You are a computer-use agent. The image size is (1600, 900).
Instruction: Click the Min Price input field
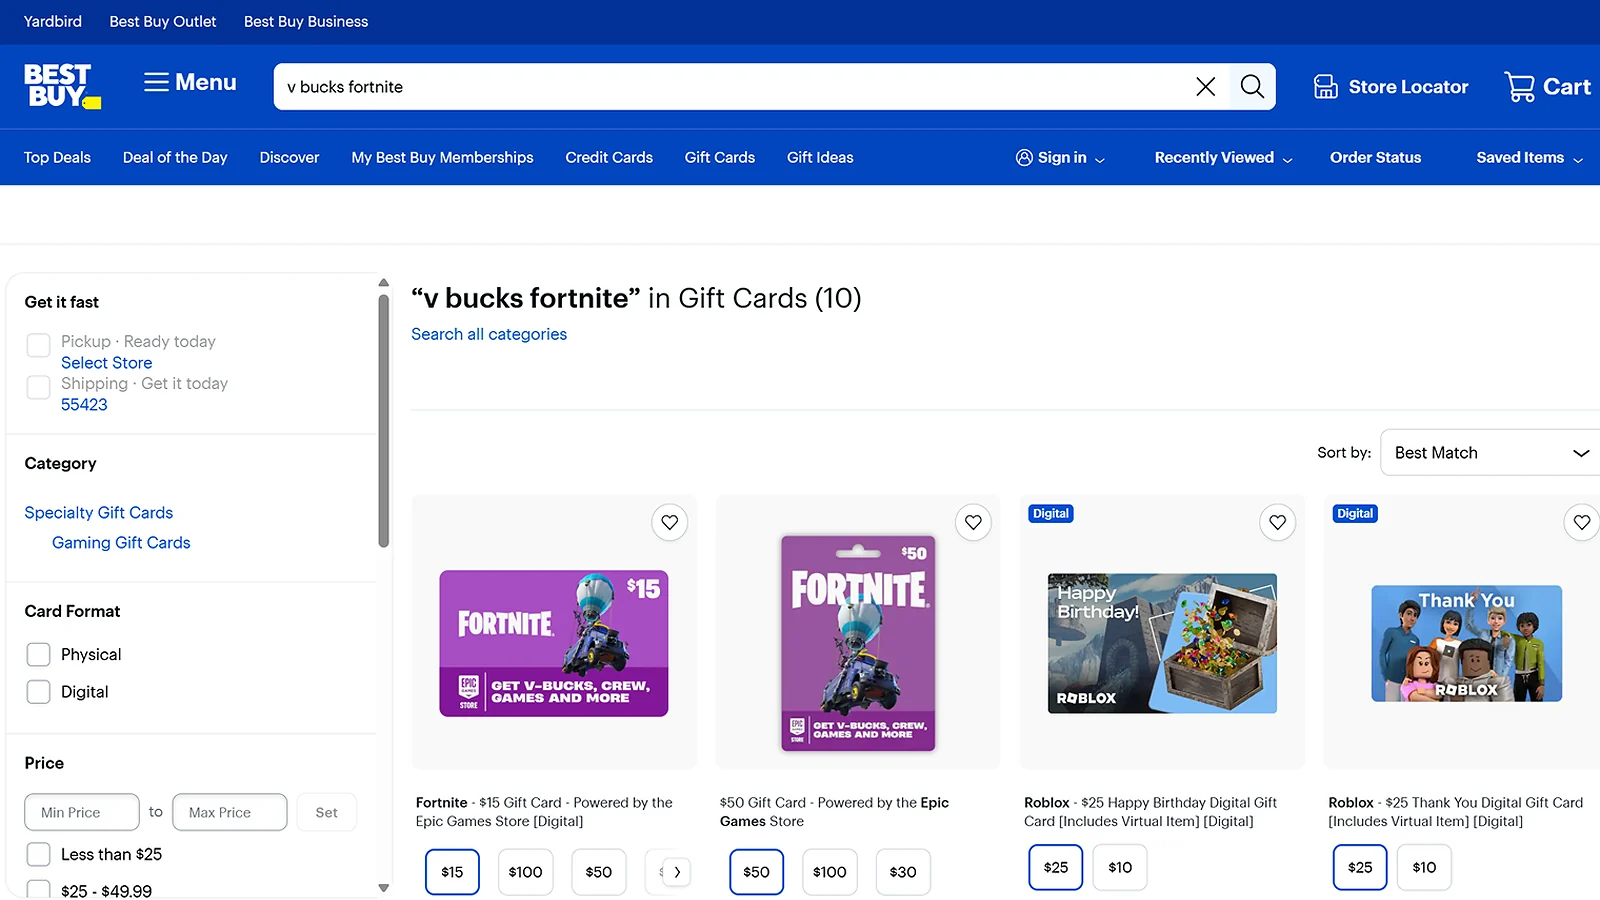81,812
